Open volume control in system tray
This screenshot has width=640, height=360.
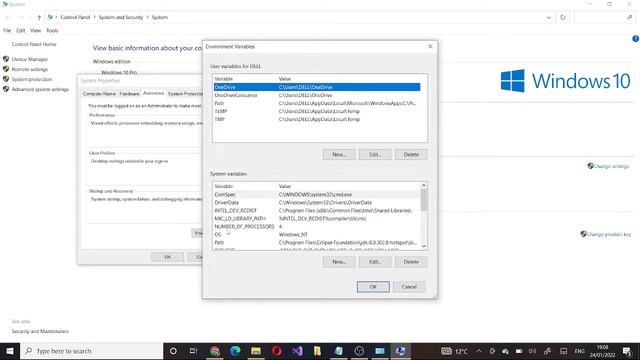(x=532, y=351)
